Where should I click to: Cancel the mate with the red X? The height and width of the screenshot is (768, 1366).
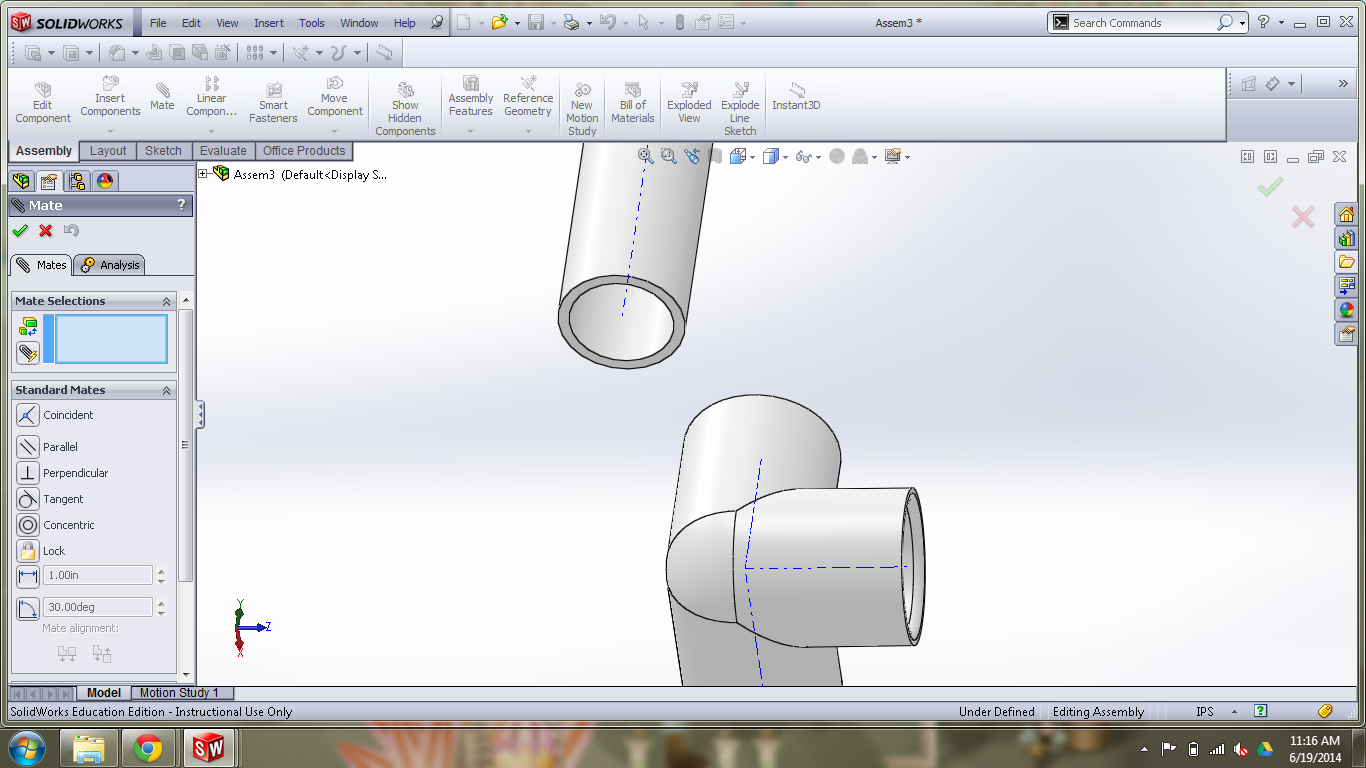coord(46,231)
